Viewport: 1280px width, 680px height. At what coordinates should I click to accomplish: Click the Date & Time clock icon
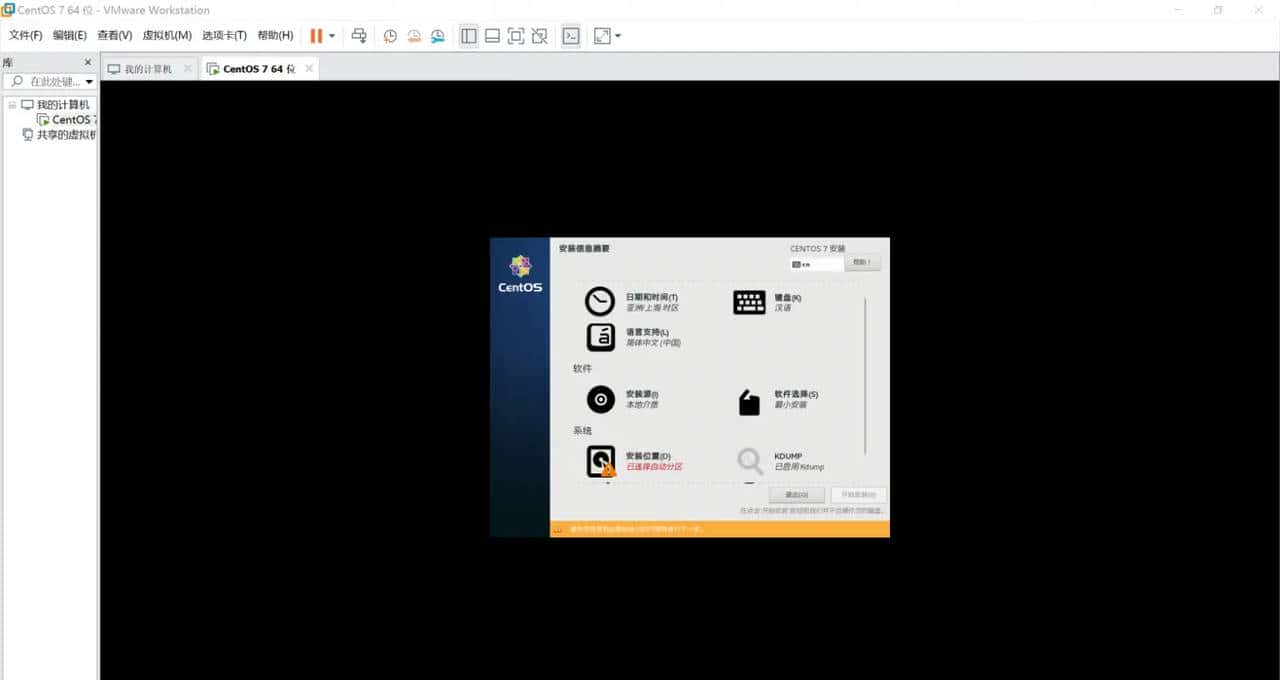(x=600, y=302)
